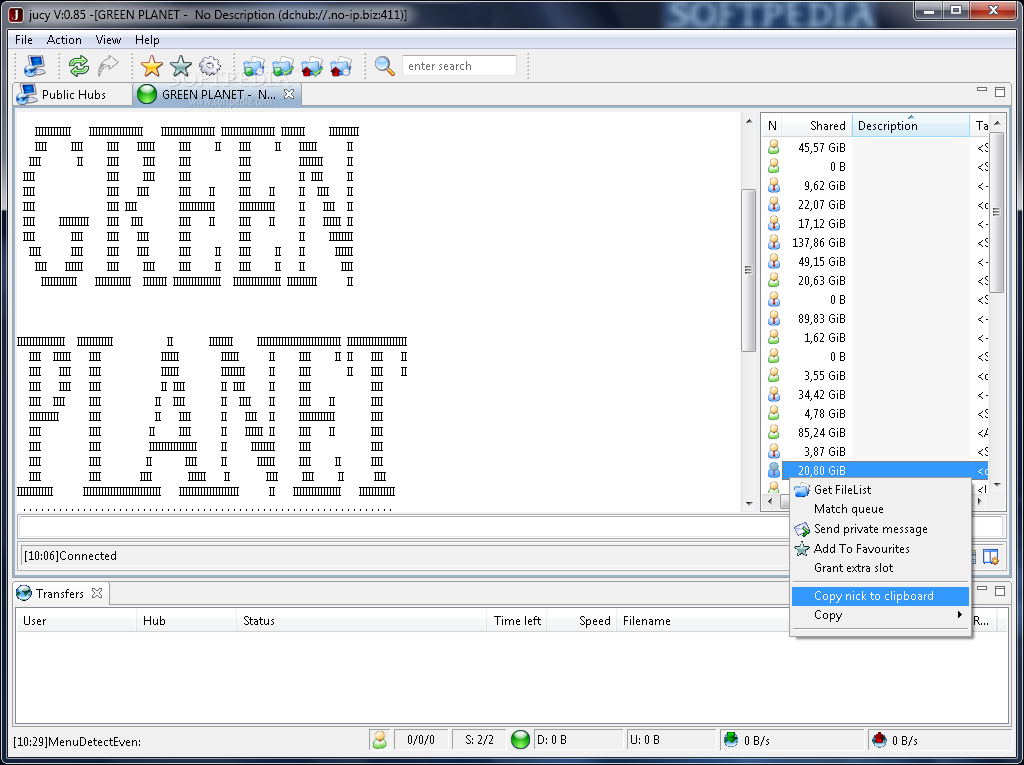Sort transfers by Filename column
This screenshot has height=765, width=1024.
[703, 621]
